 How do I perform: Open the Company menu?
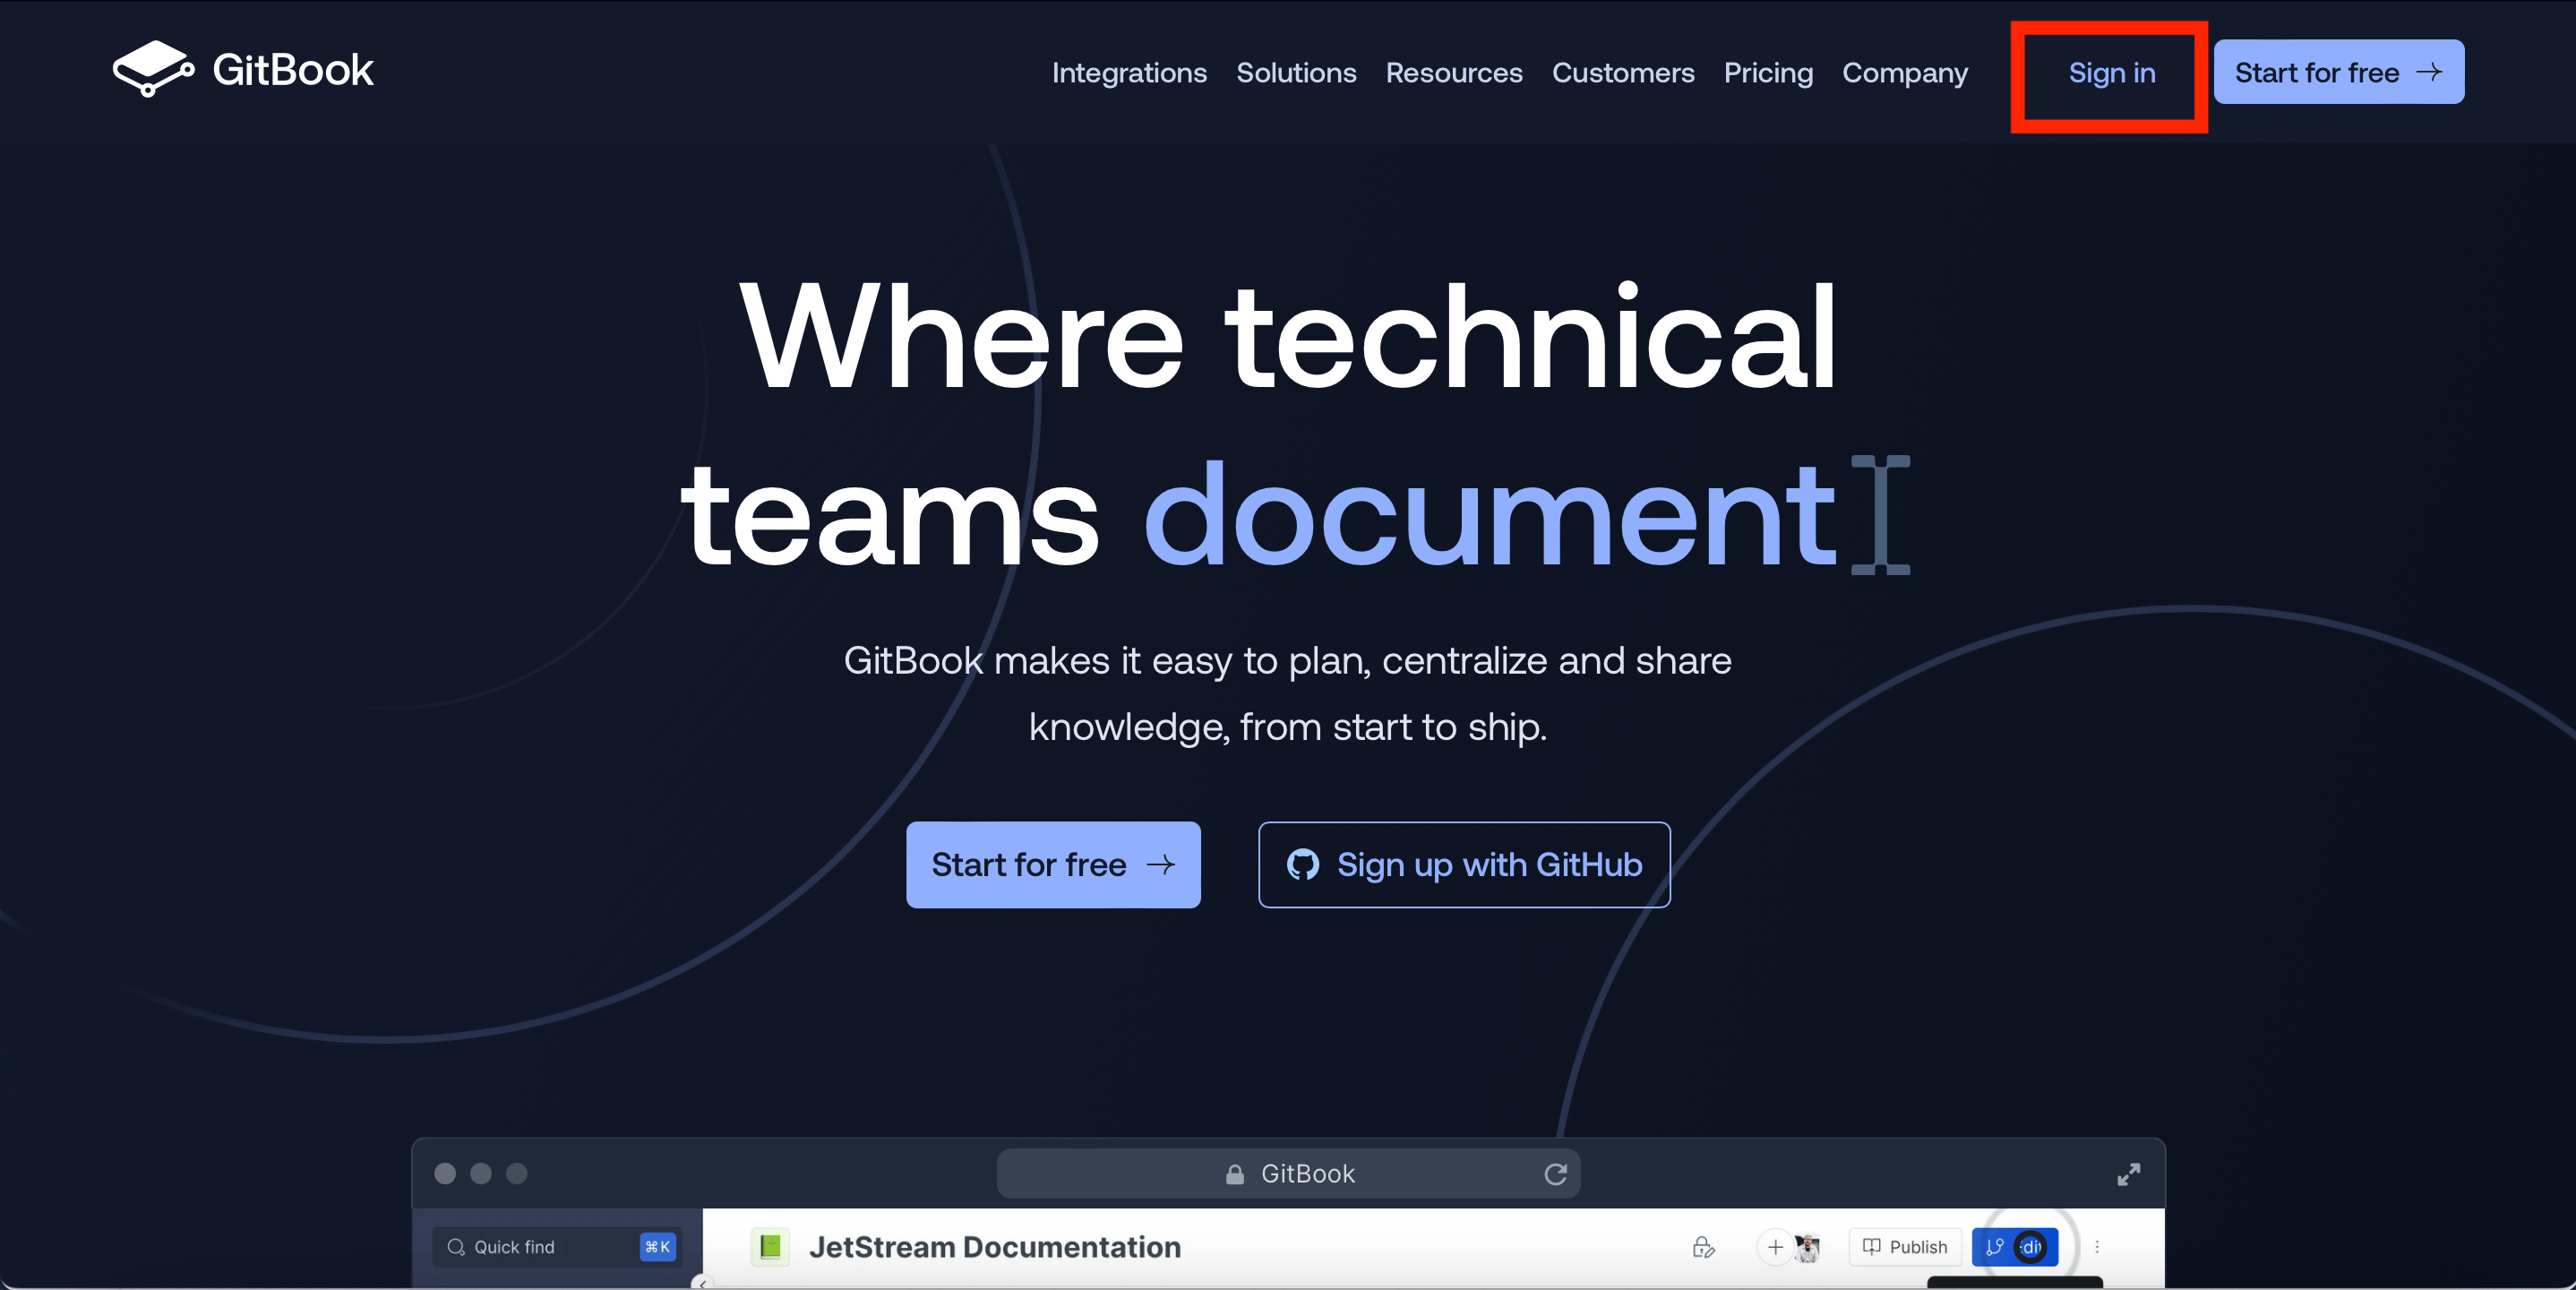pyautogui.click(x=1904, y=72)
